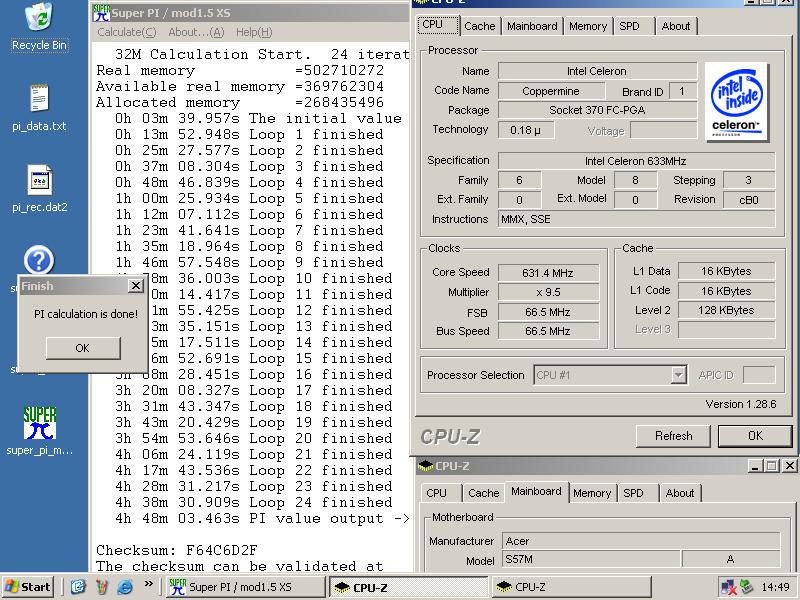The image size is (800, 600).
Task: Click the Code Name field Coppermine
Action: [551, 91]
